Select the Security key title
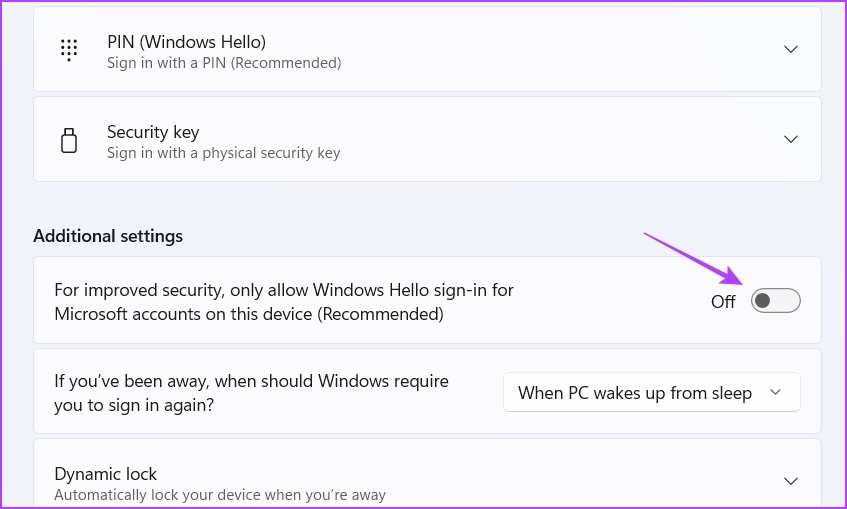This screenshot has width=847, height=509. pyautogui.click(x=153, y=132)
